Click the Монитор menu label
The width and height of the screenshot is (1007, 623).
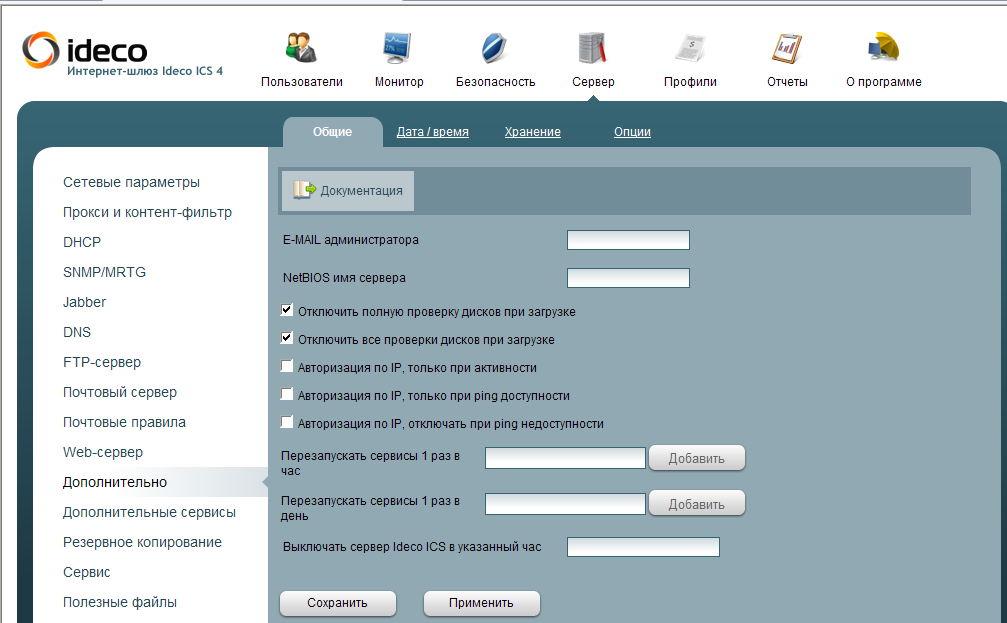coord(399,82)
